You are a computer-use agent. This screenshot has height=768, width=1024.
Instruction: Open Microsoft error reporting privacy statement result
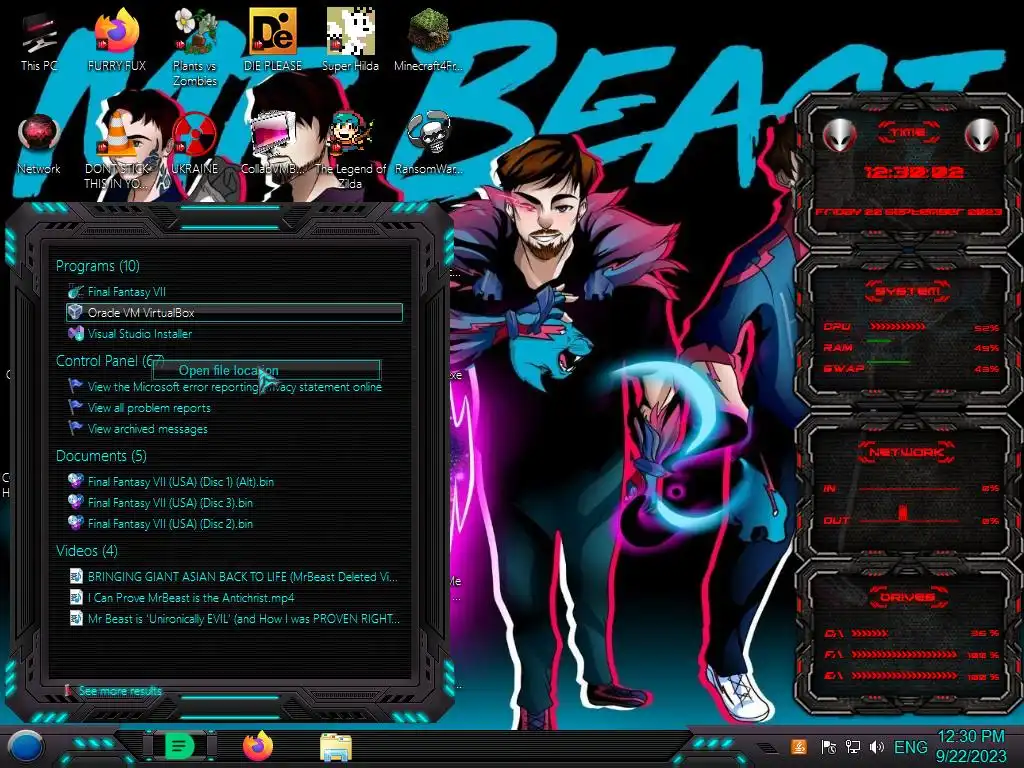pos(234,387)
